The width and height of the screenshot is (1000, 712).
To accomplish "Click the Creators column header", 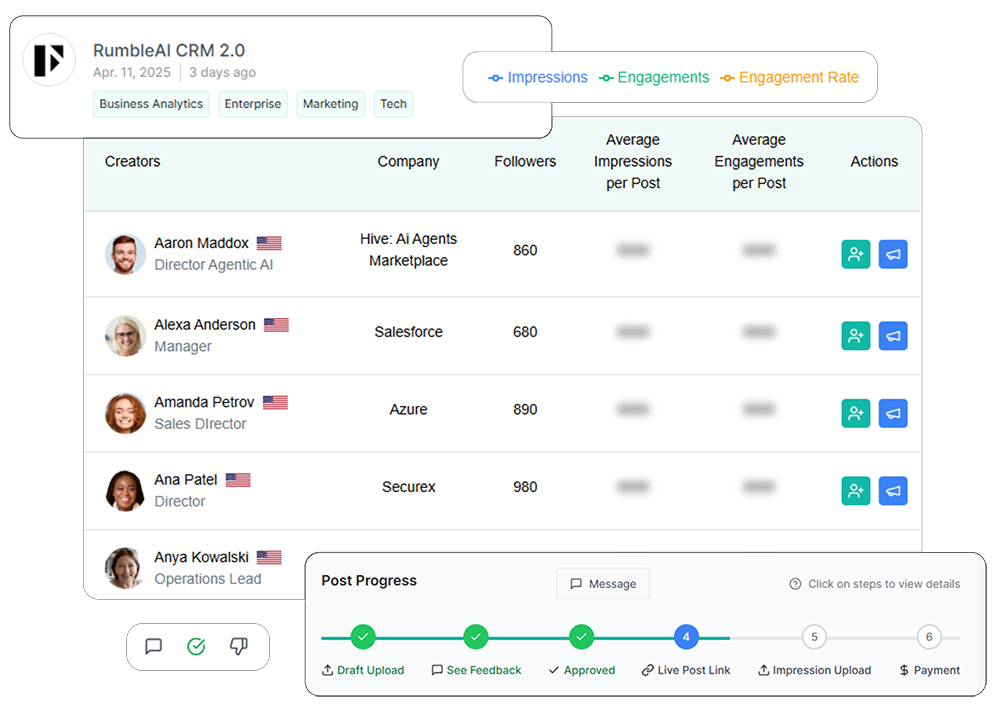I will (133, 161).
